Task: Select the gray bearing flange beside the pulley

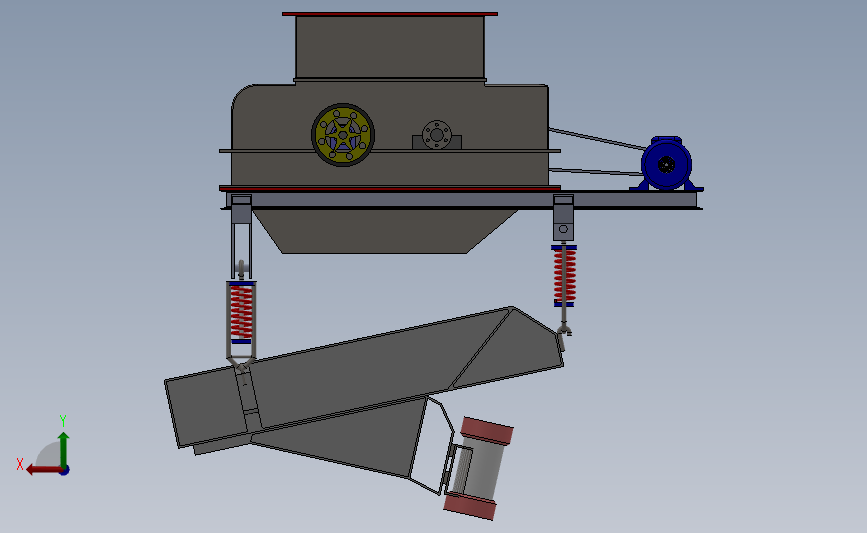Action: point(437,135)
